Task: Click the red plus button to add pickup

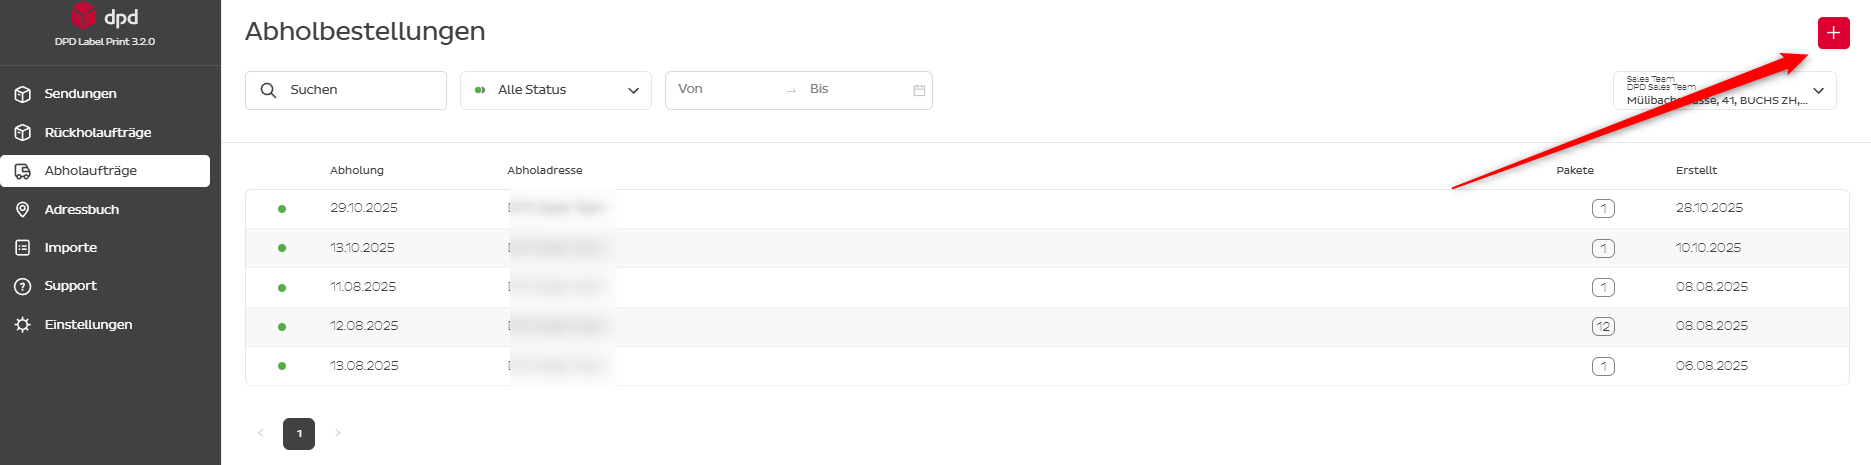Action: click(x=1833, y=33)
